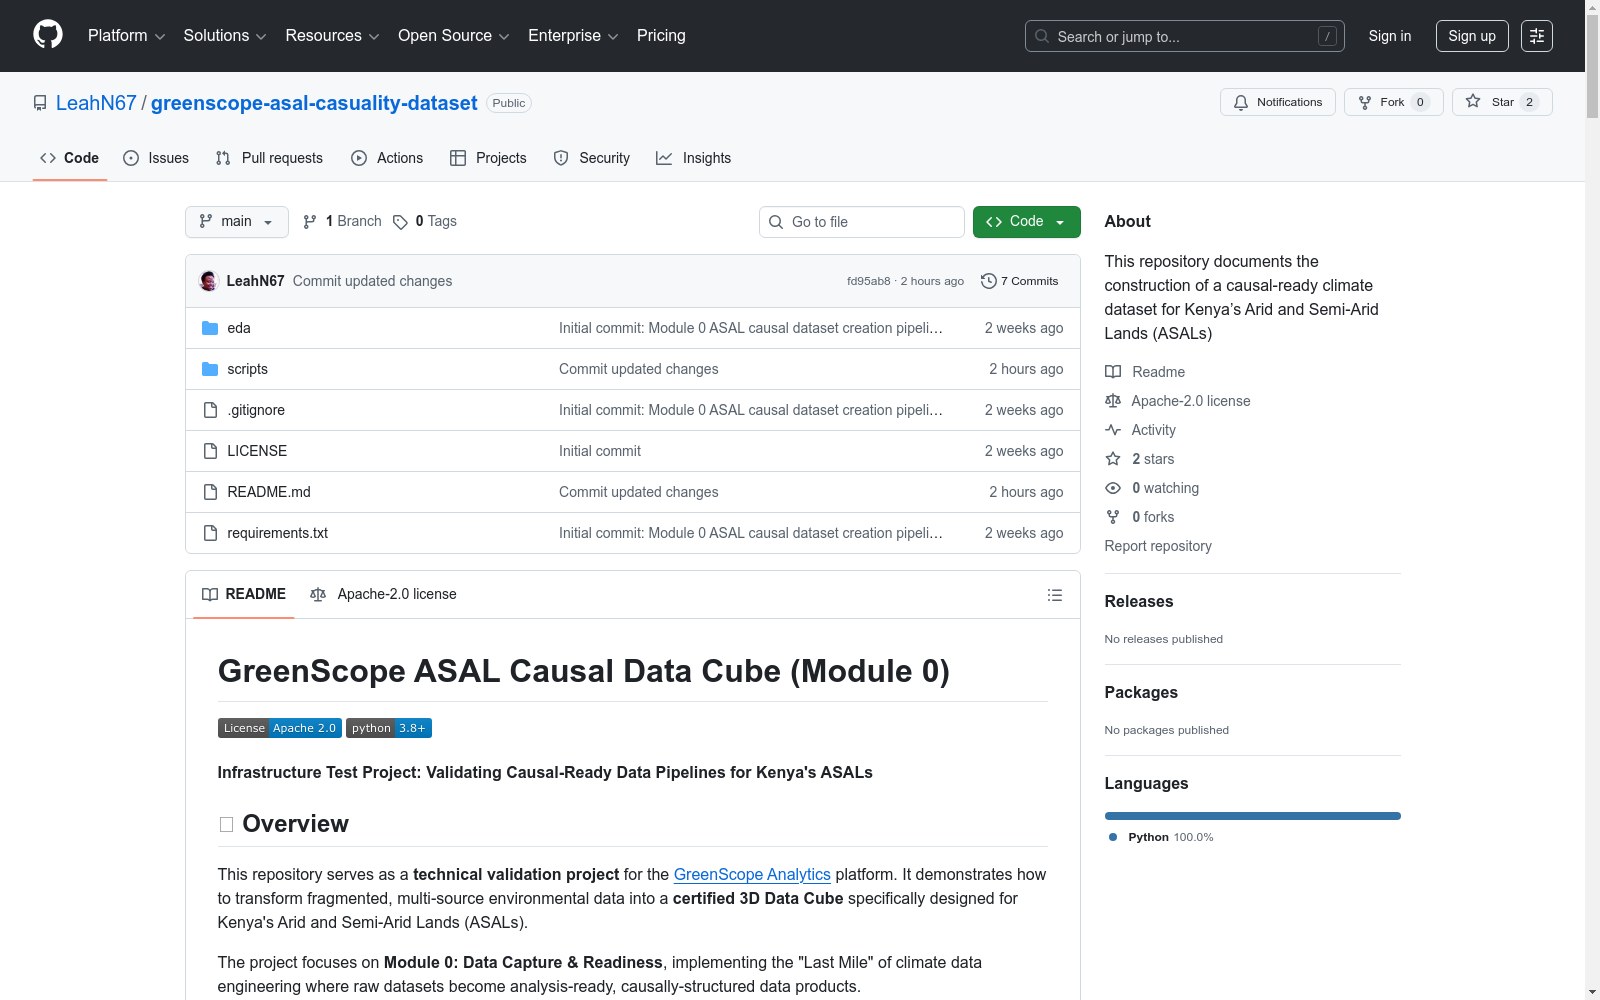Screen dimensions: 1600x1000
Task: Expand the Solutions menu
Action: point(225,36)
